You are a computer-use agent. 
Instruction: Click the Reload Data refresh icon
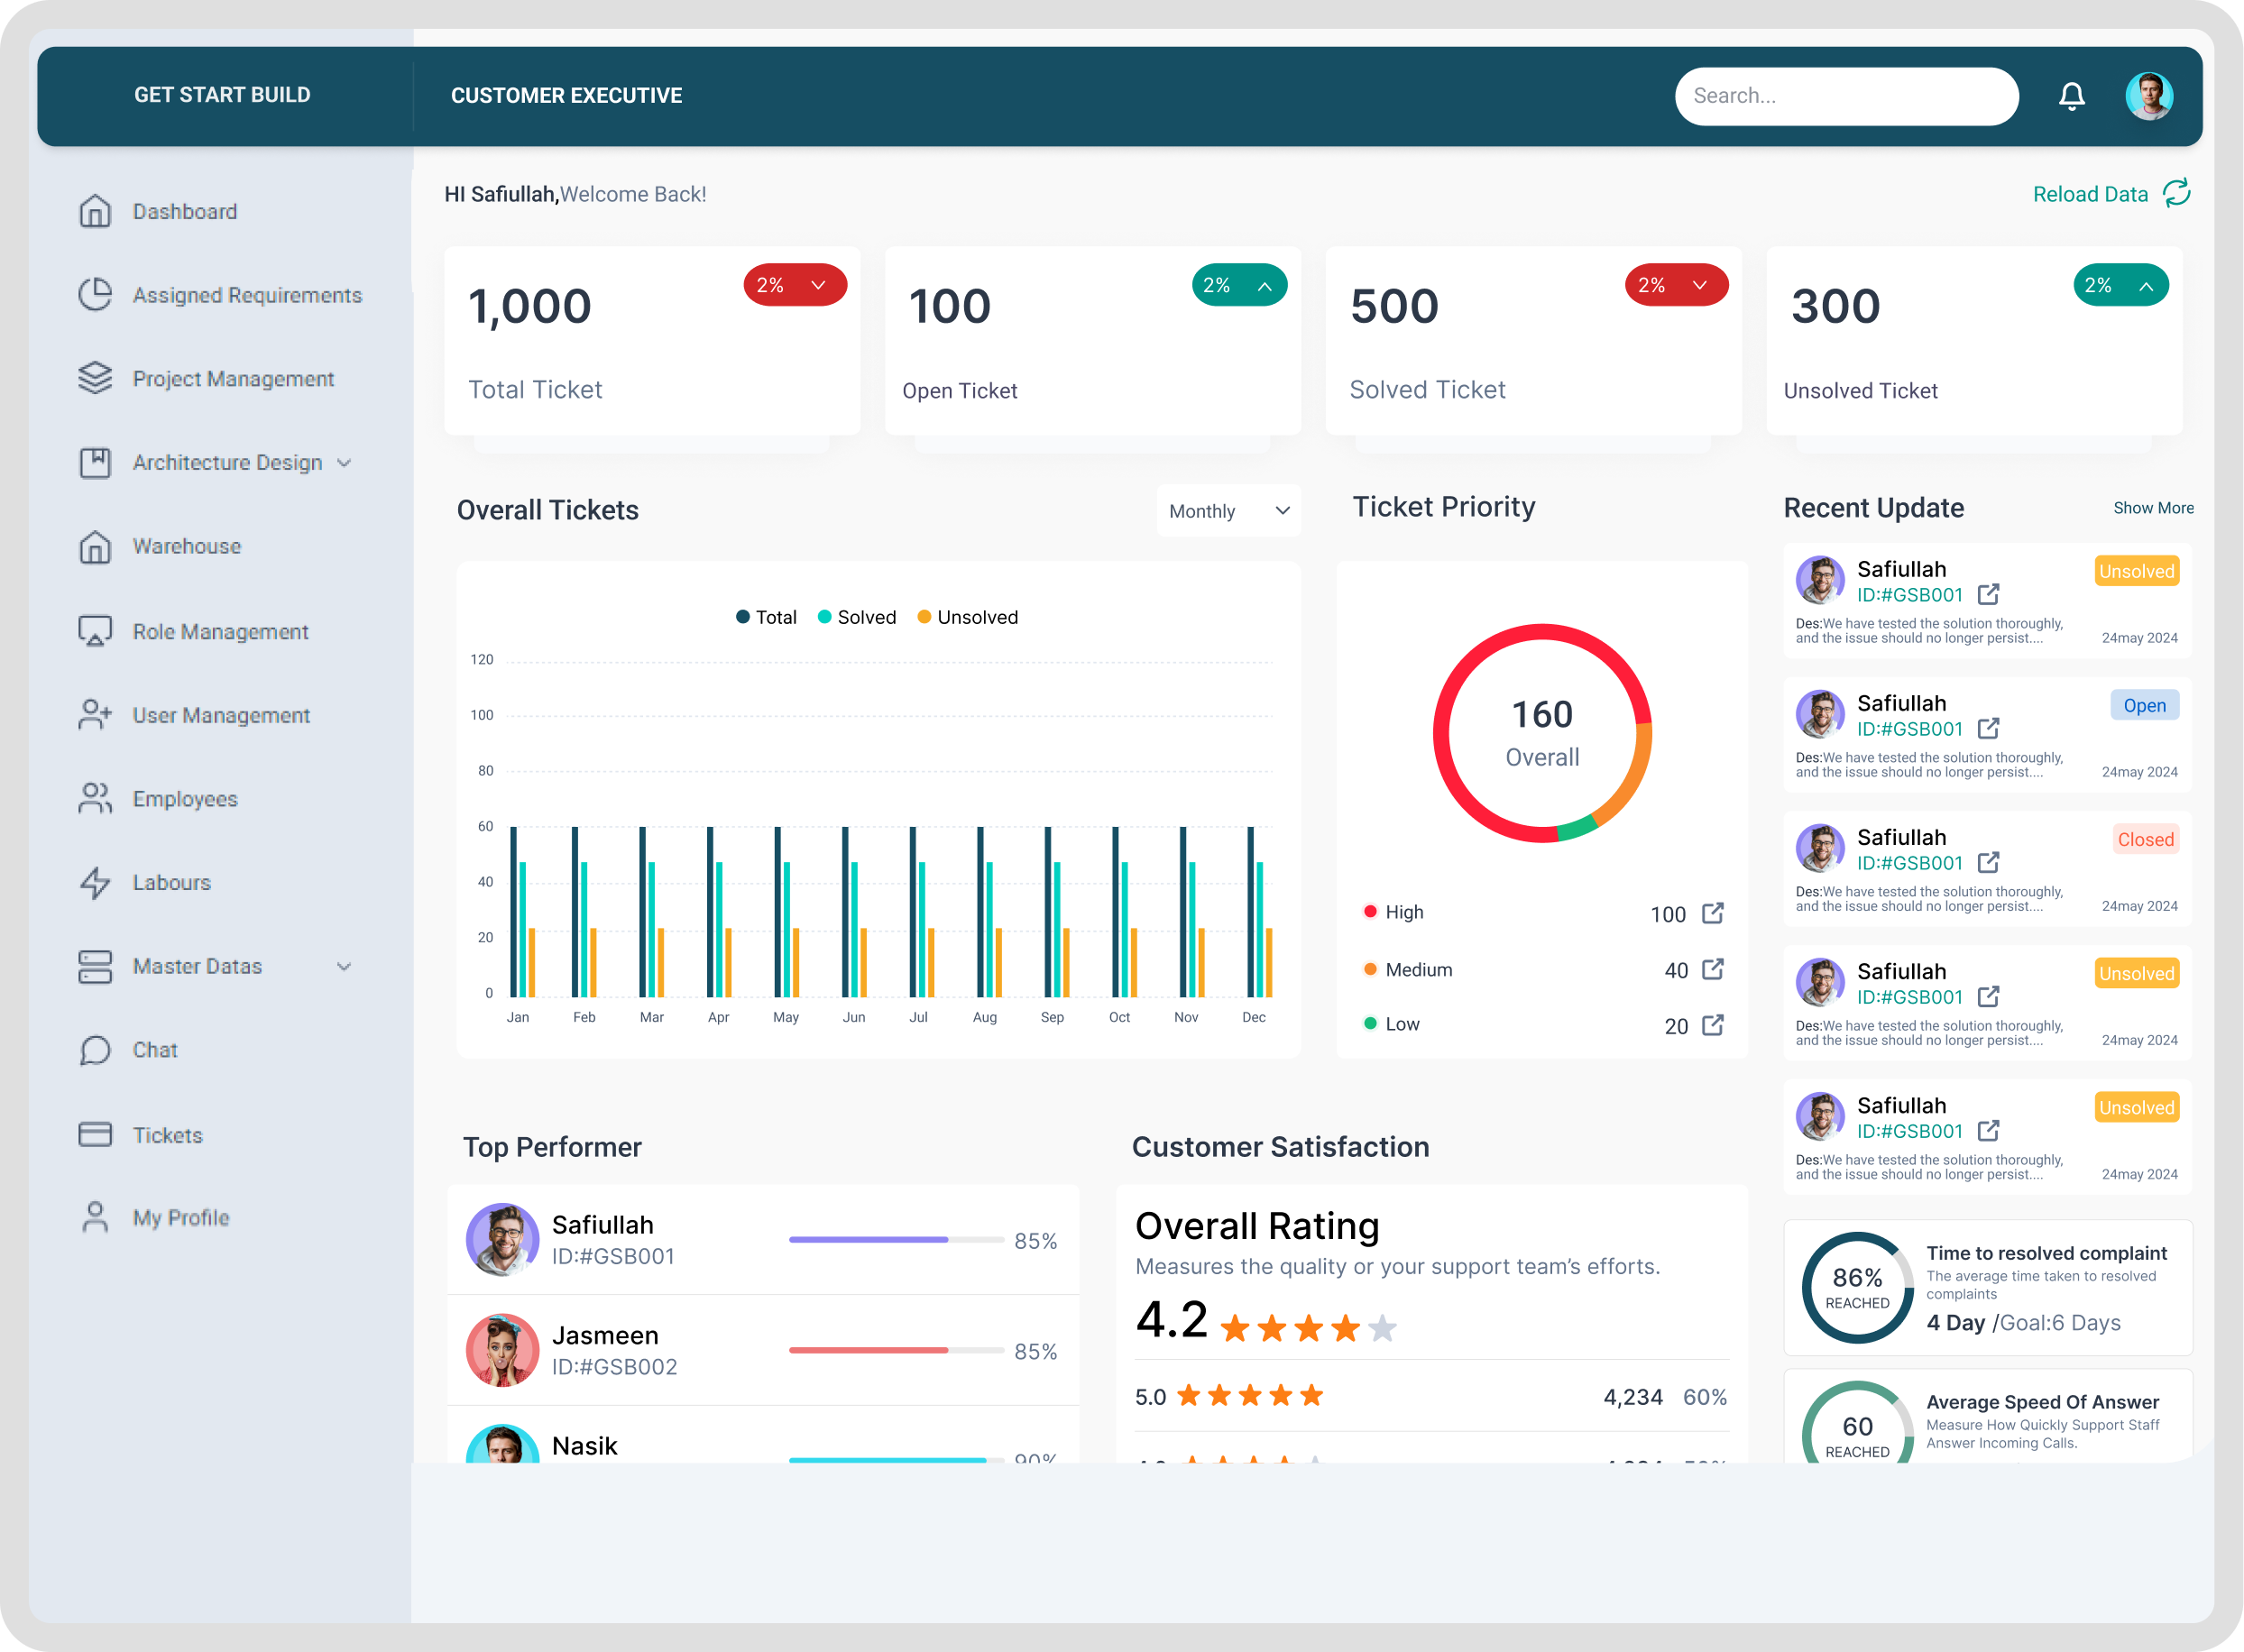click(2176, 193)
